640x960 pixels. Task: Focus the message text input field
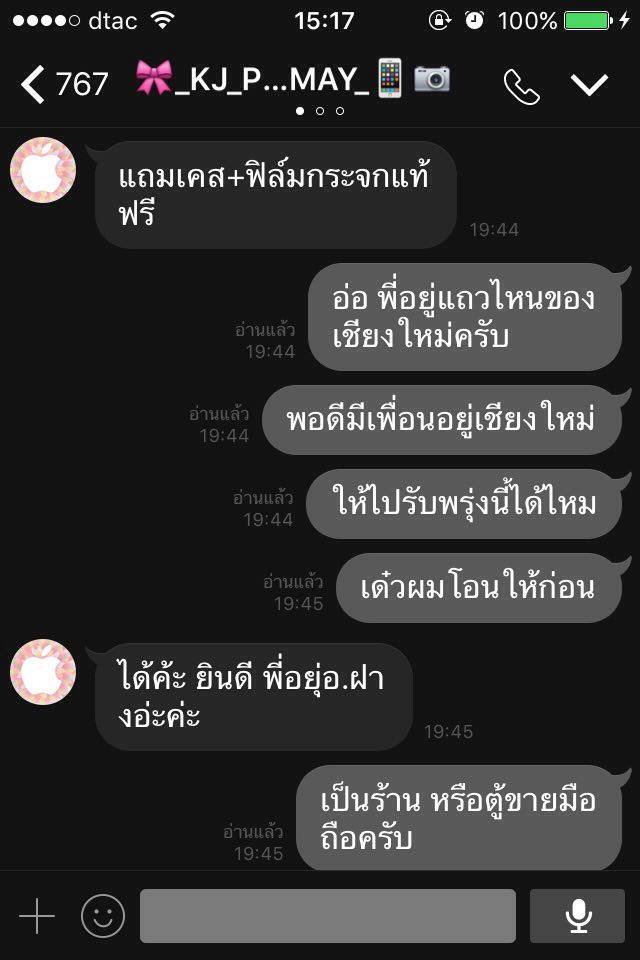328,916
